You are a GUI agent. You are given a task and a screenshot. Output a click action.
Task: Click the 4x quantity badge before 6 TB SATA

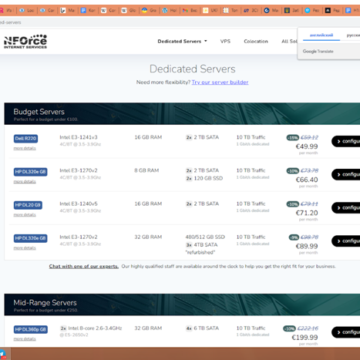tap(189, 328)
